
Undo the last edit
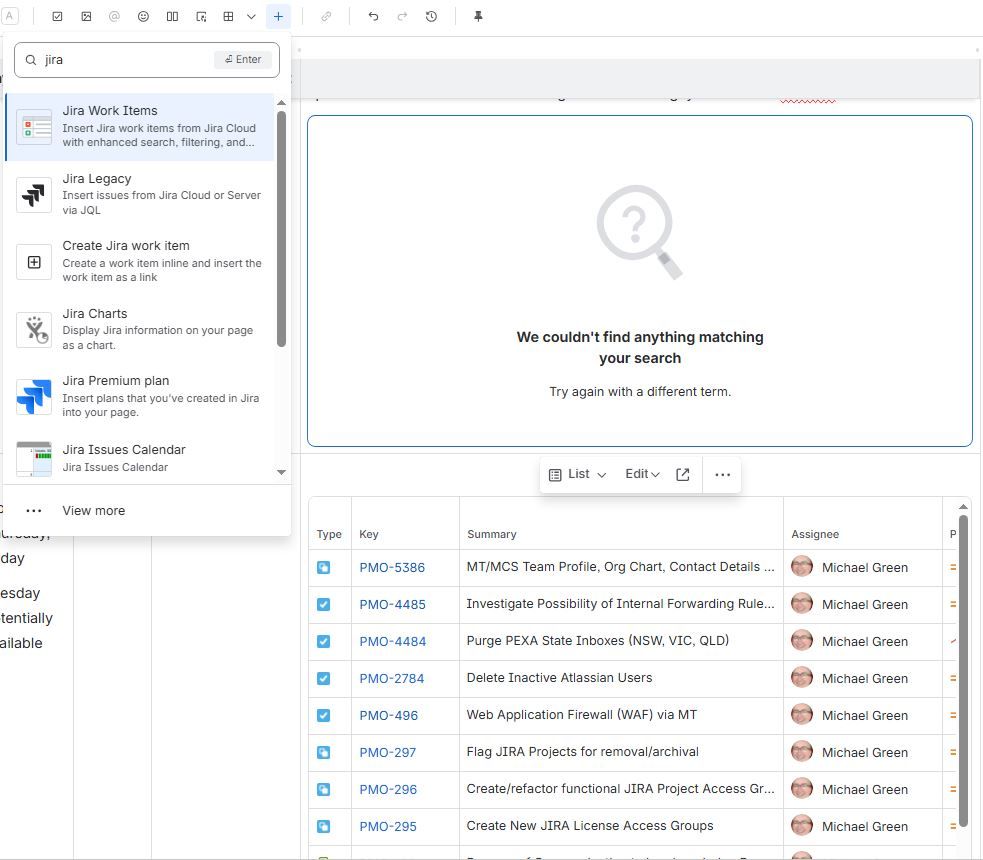click(373, 16)
